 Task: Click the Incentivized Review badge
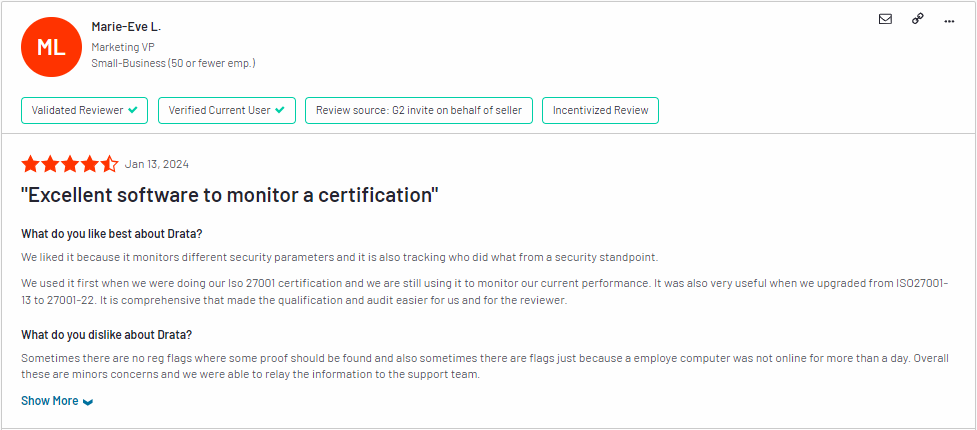[600, 110]
